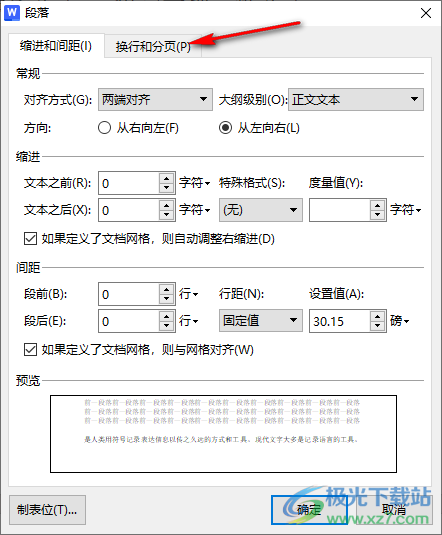Image resolution: width=442 pixels, height=535 pixels.
Task: Open 字符 unit dropdown for 文本之后
Action: click(195, 210)
